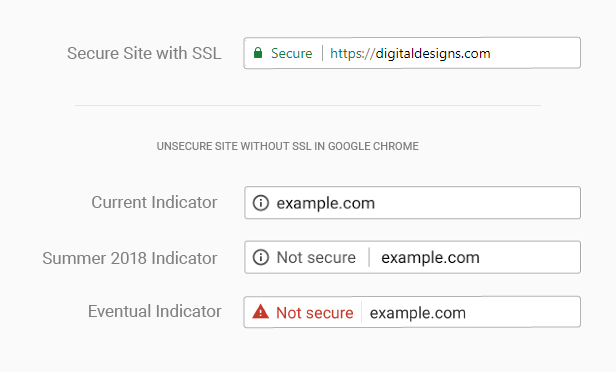The image size is (616, 372).
Task: Click empty area of Summer 2018 address bar
Action: (530, 257)
